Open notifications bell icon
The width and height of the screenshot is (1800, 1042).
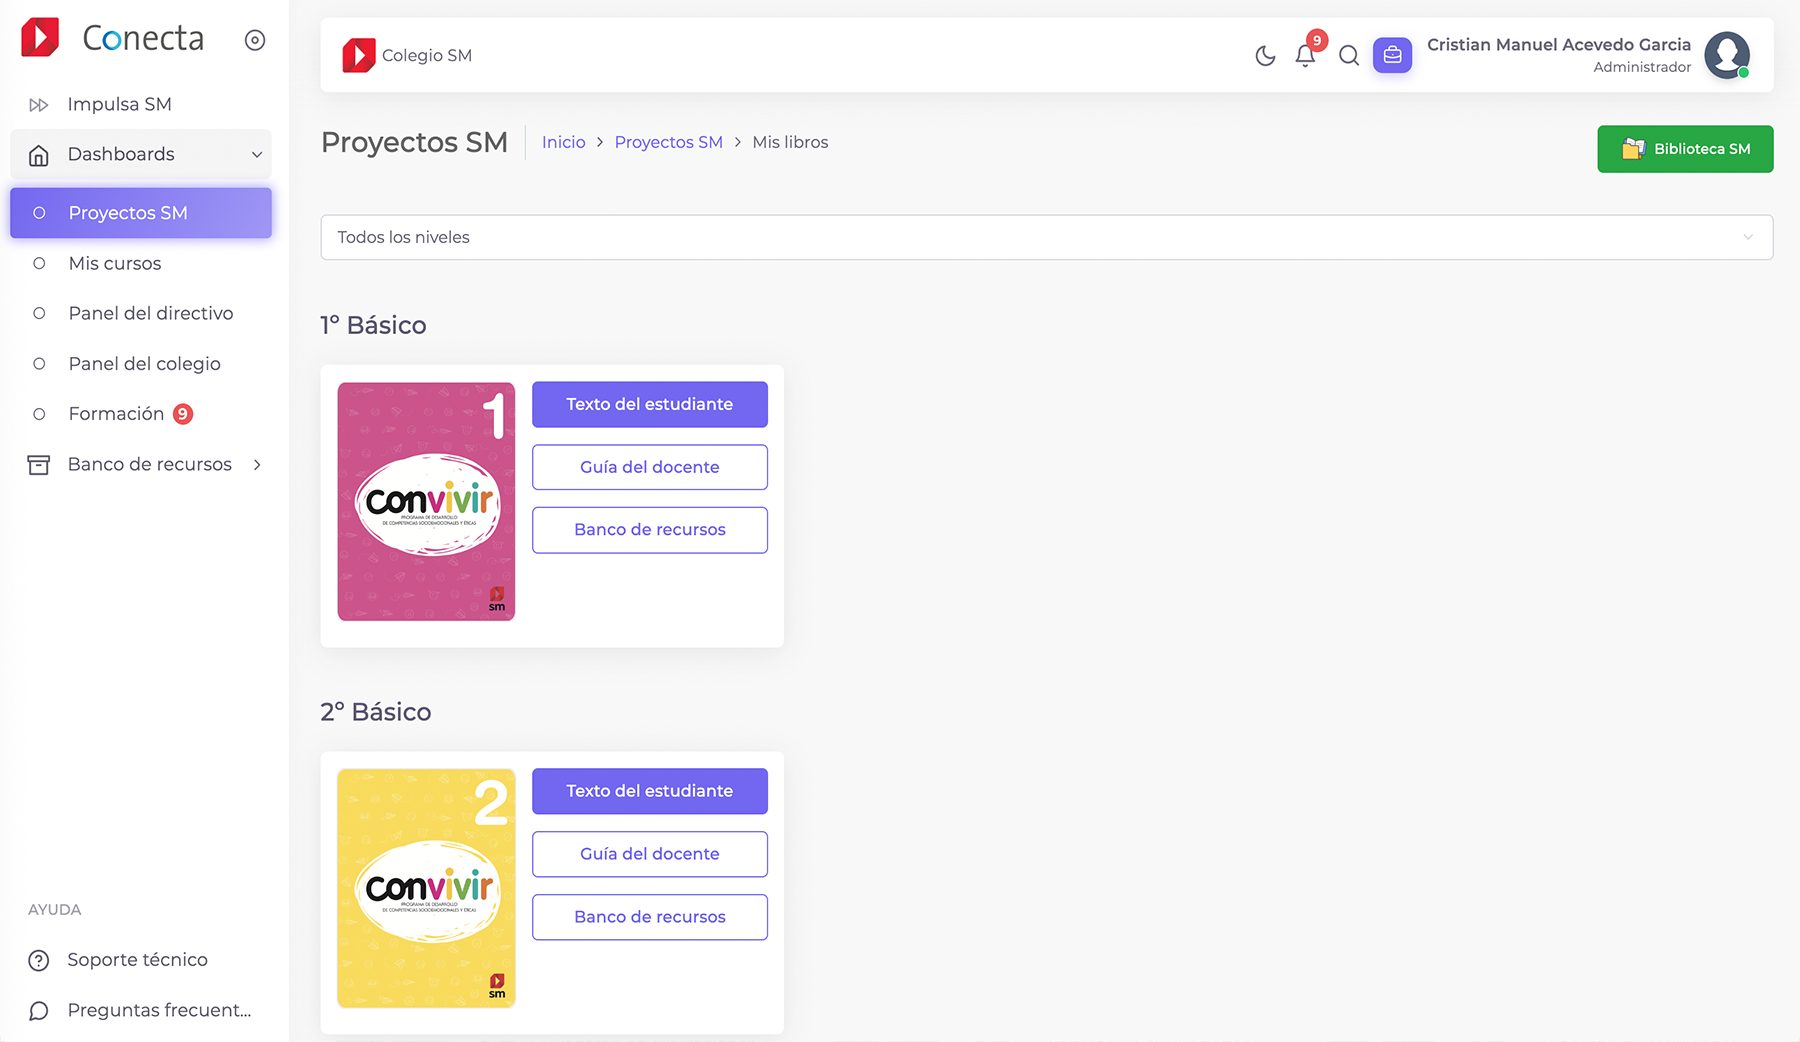pos(1305,56)
